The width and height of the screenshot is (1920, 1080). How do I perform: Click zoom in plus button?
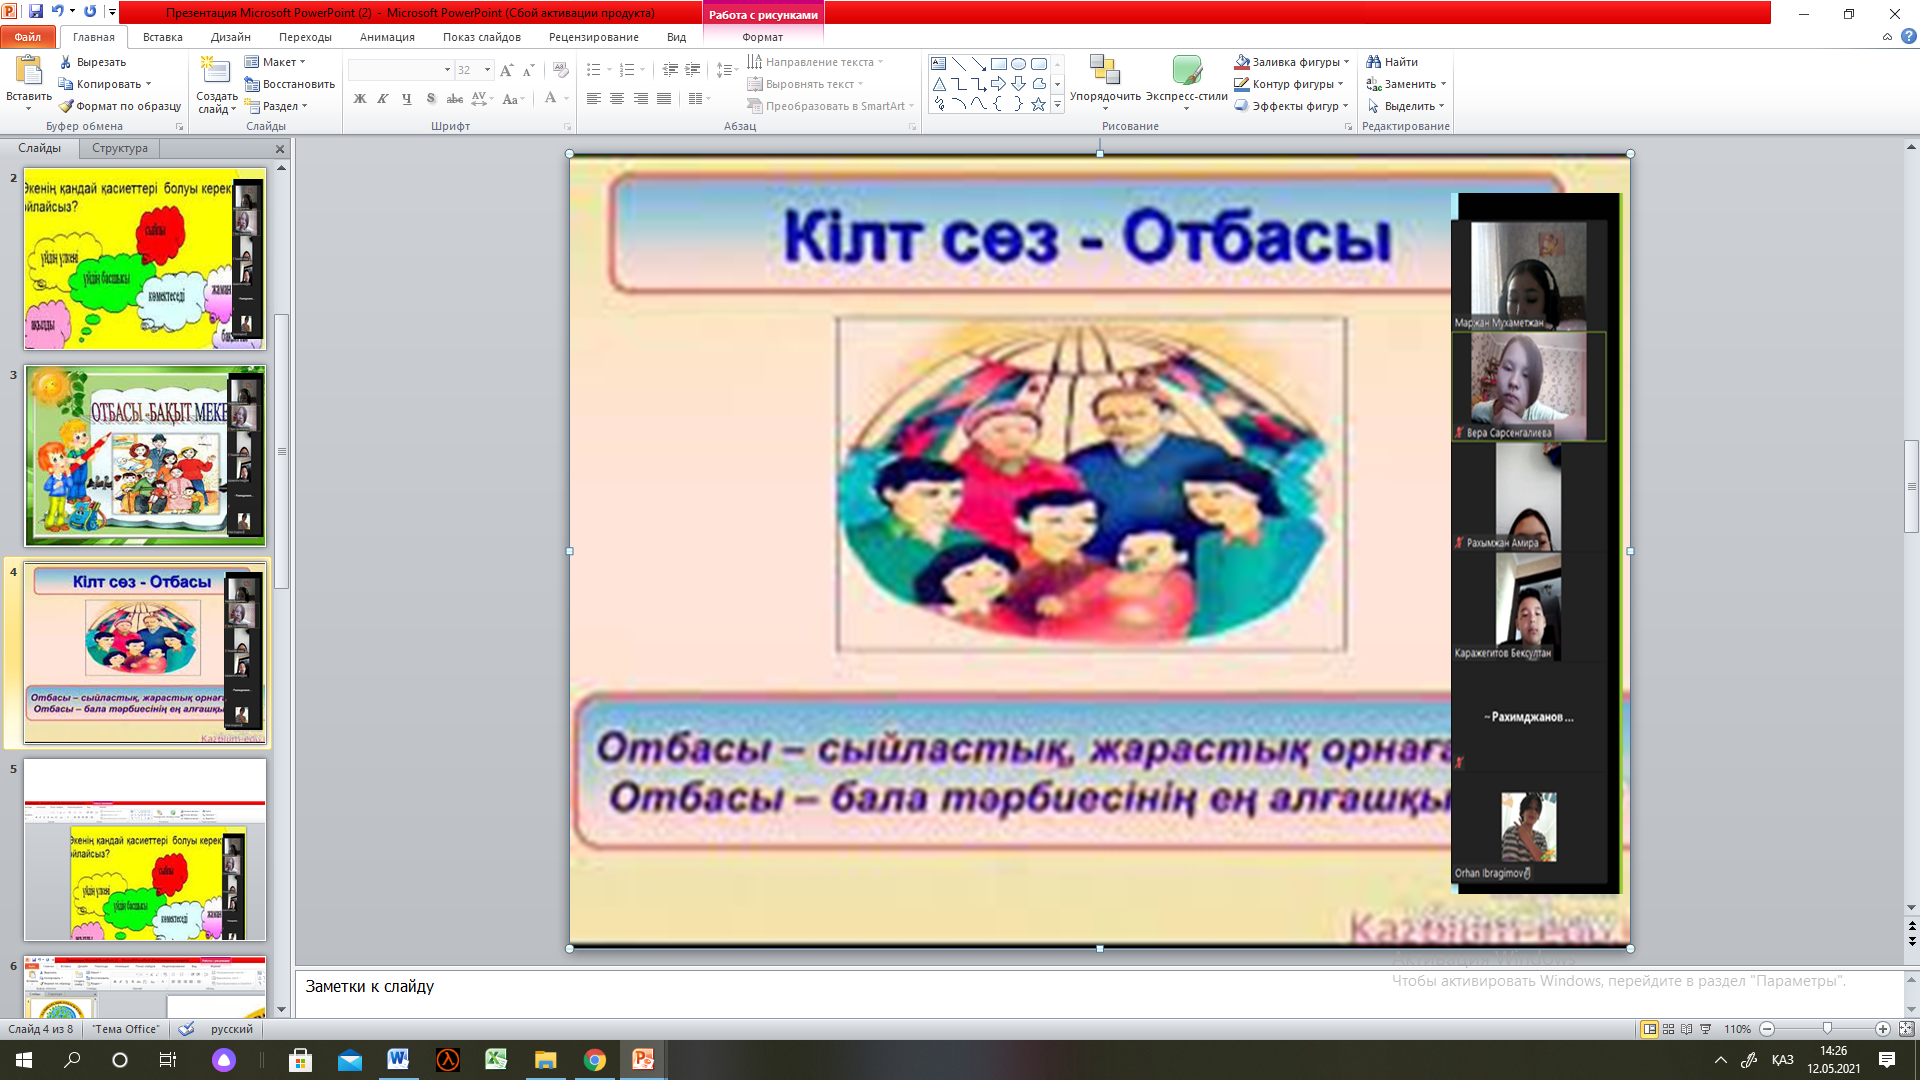[x=1883, y=1029]
